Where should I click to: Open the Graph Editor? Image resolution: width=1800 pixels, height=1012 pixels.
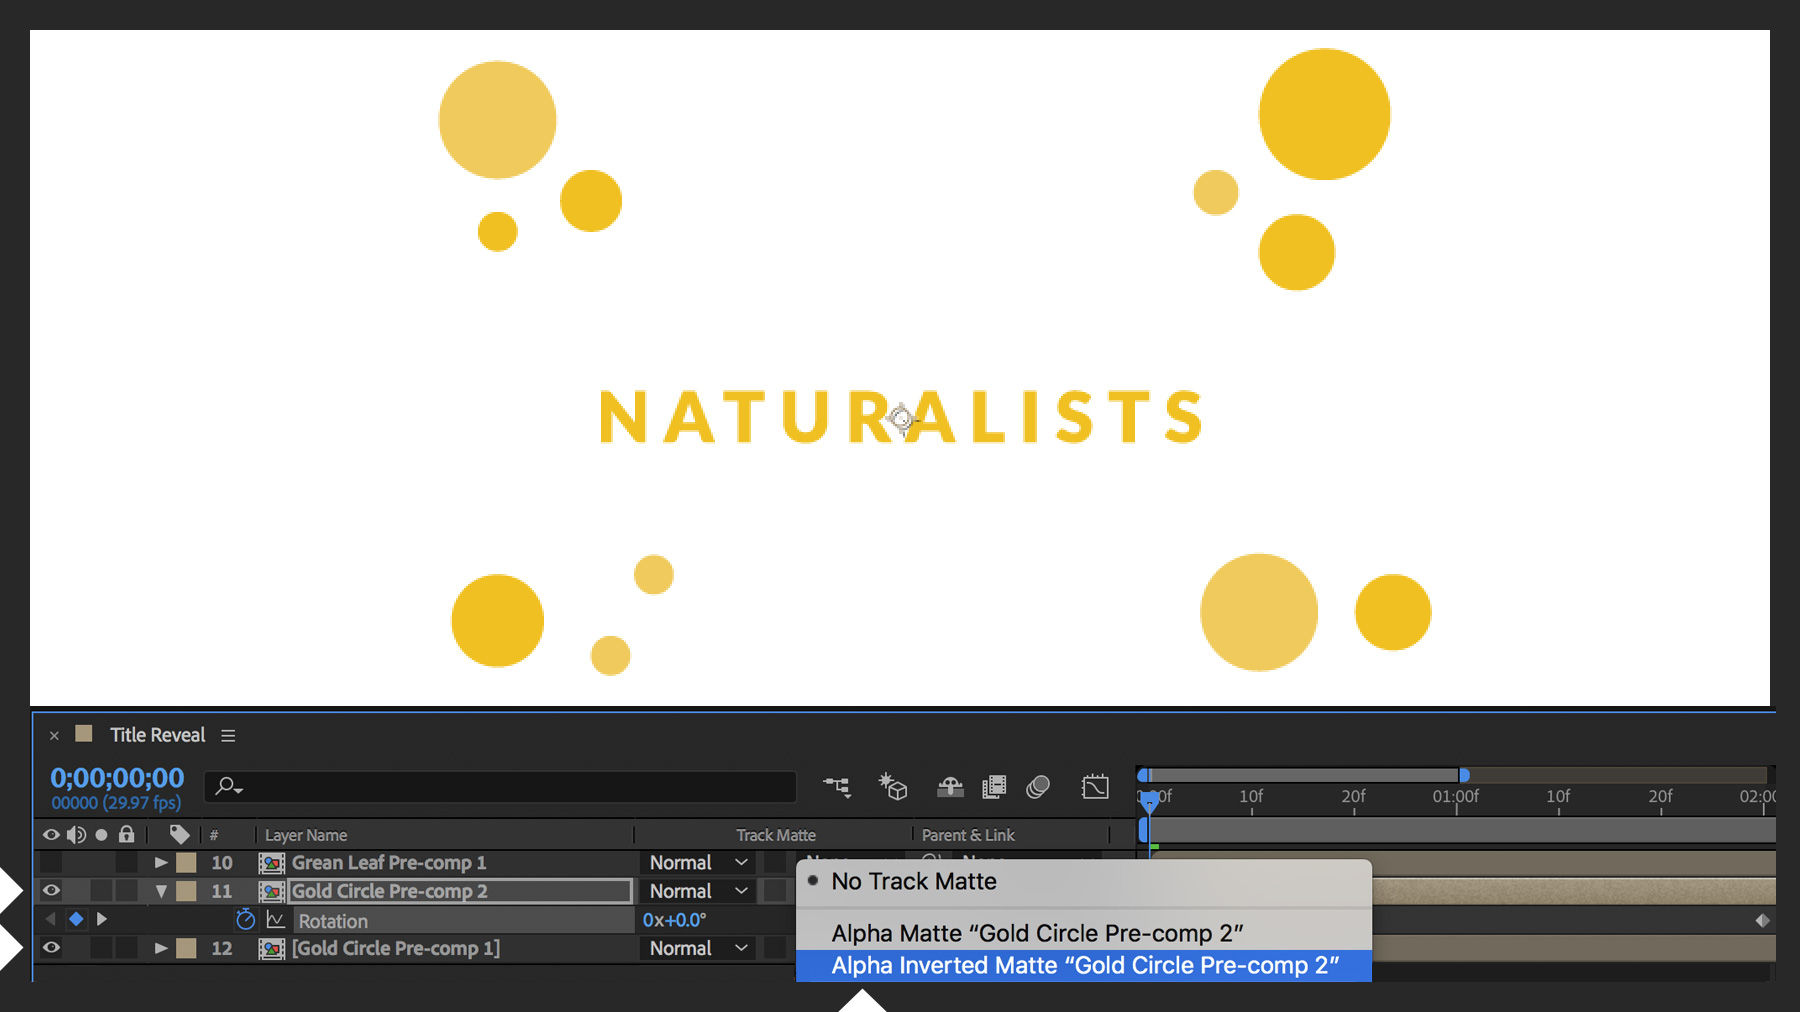(x=1095, y=787)
